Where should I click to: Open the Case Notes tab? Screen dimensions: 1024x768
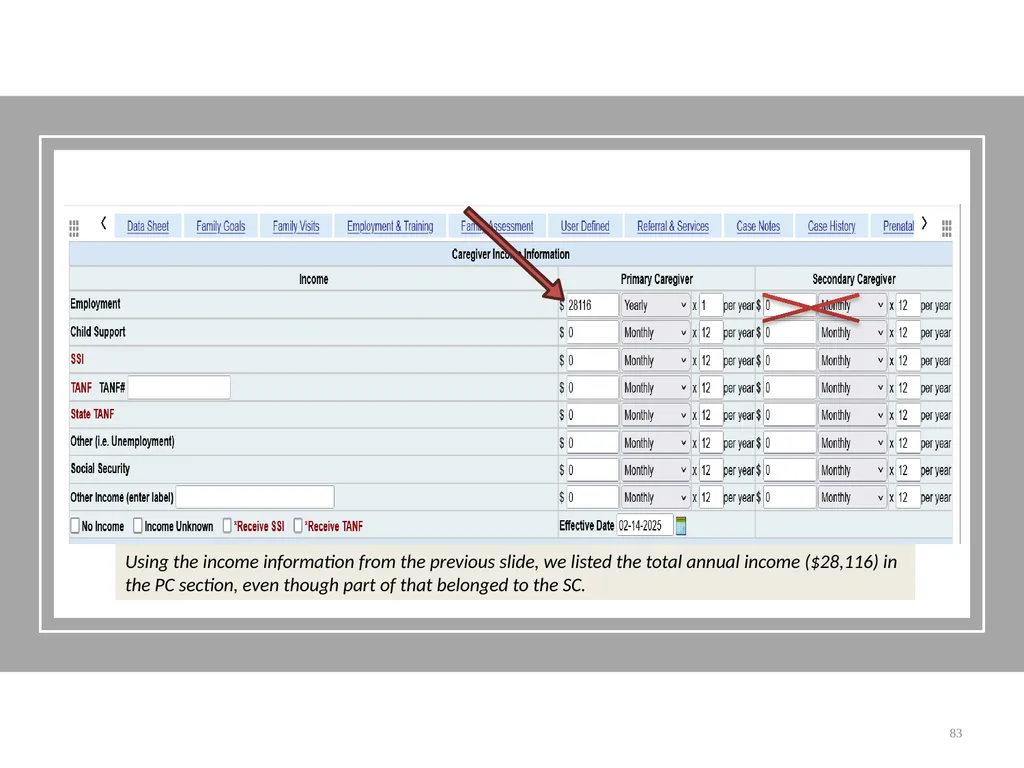pos(758,226)
